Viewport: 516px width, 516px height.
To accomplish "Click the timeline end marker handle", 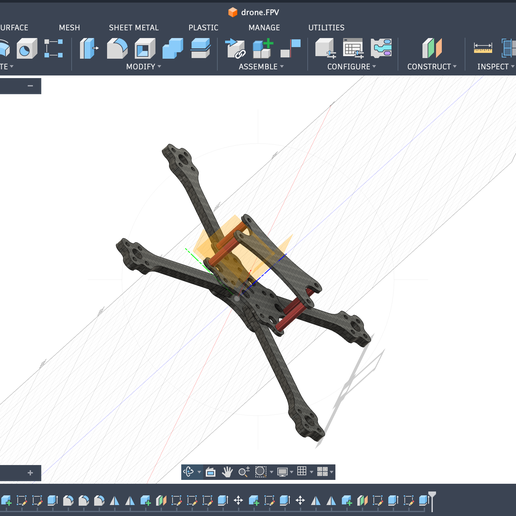I will pyautogui.click(x=432, y=500).
